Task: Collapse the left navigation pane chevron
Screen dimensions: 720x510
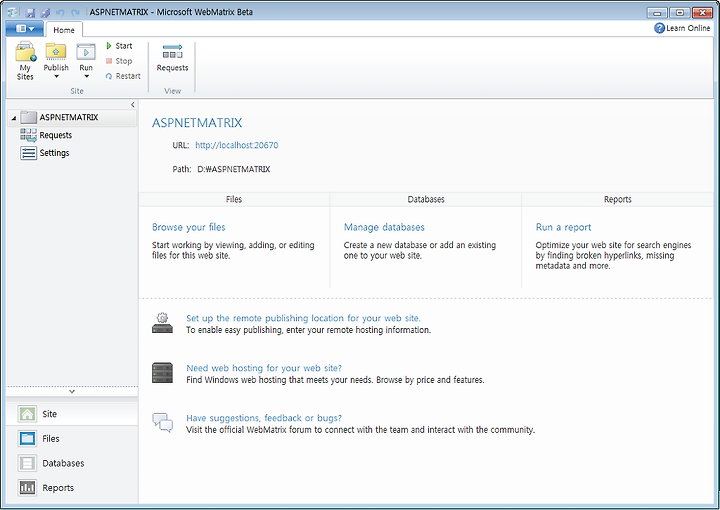Action: click(x=132, y=105)
